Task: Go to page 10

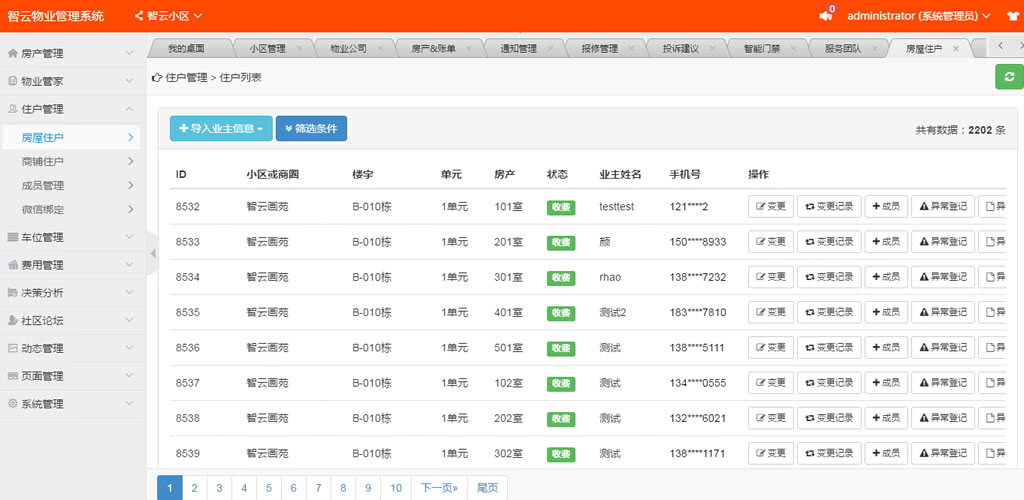Action: click(396, 488)
